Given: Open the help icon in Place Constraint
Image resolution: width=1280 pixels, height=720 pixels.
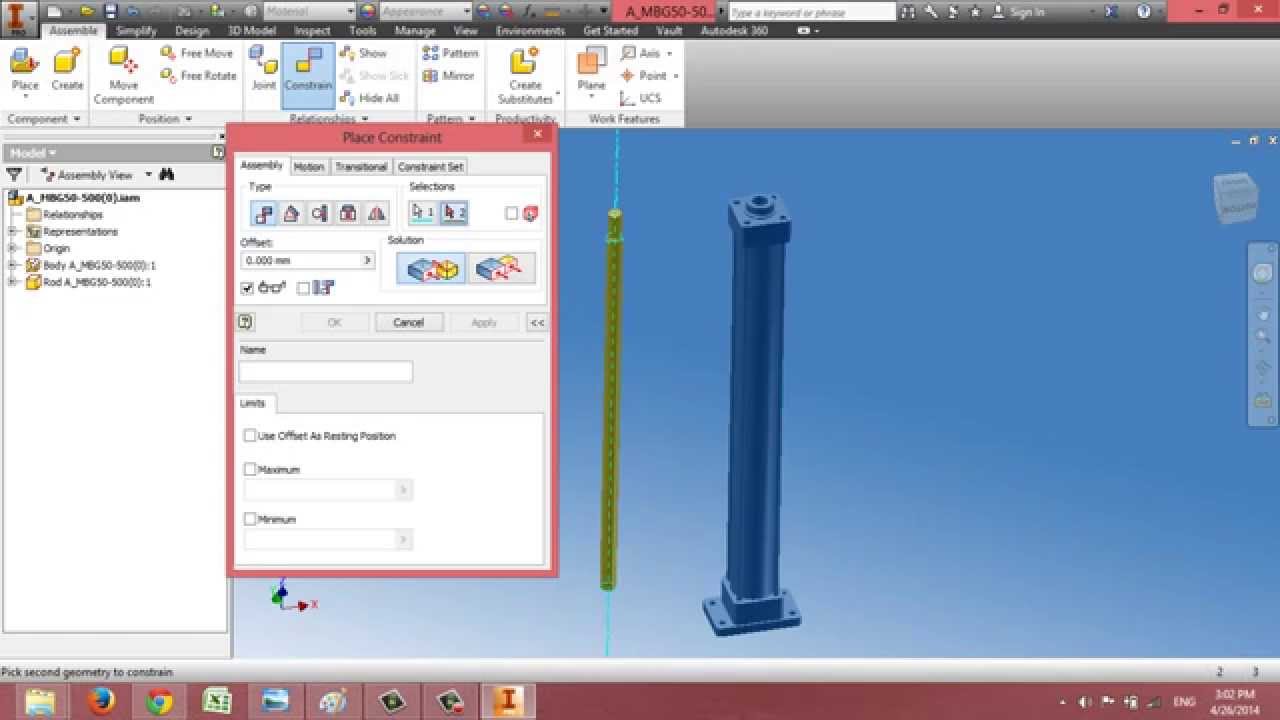Looking at the screenshot, I should (x=246, y=322).
